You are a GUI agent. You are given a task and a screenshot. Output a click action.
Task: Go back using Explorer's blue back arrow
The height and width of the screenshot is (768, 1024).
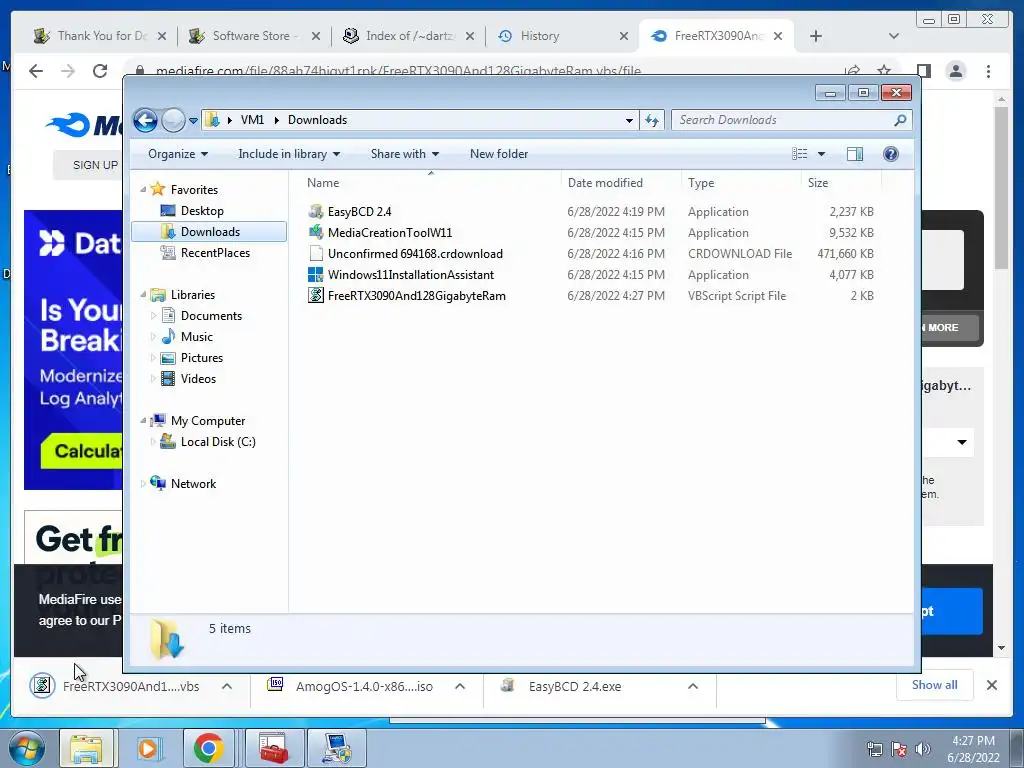click(x=145, y=120)
